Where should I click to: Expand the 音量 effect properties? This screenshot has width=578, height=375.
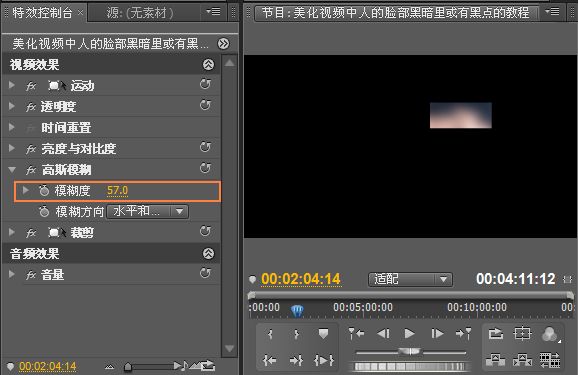12,274
